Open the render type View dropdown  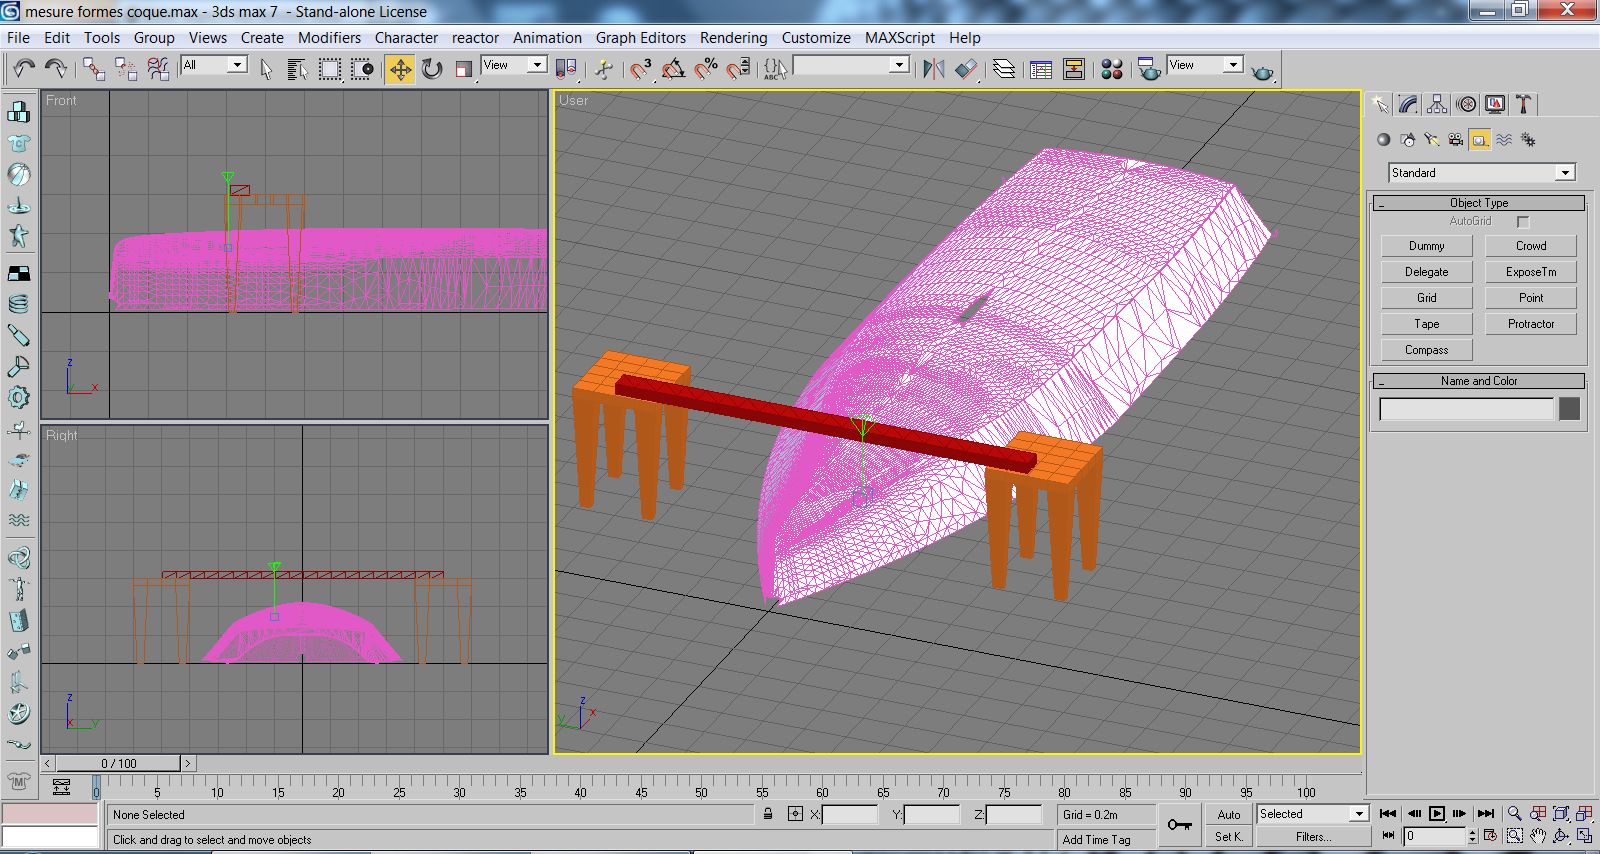click(1205, 65)
